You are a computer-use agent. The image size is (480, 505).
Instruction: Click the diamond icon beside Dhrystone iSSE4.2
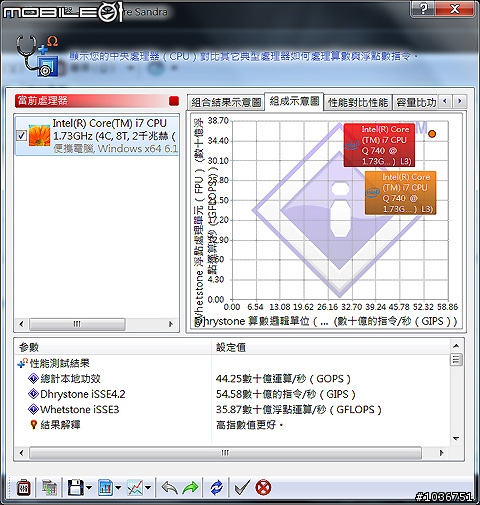[33, 394]
